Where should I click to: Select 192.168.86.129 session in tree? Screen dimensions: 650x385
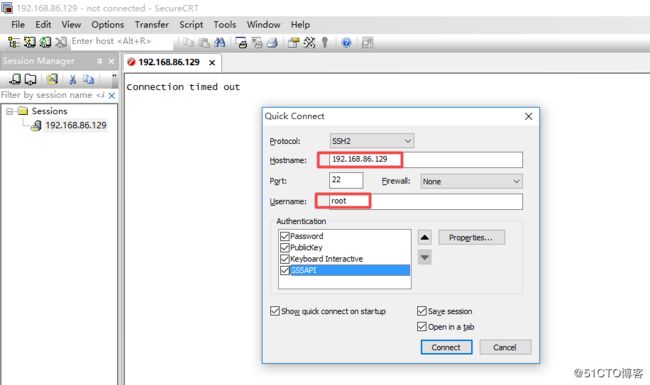click(x=76, y=125)
